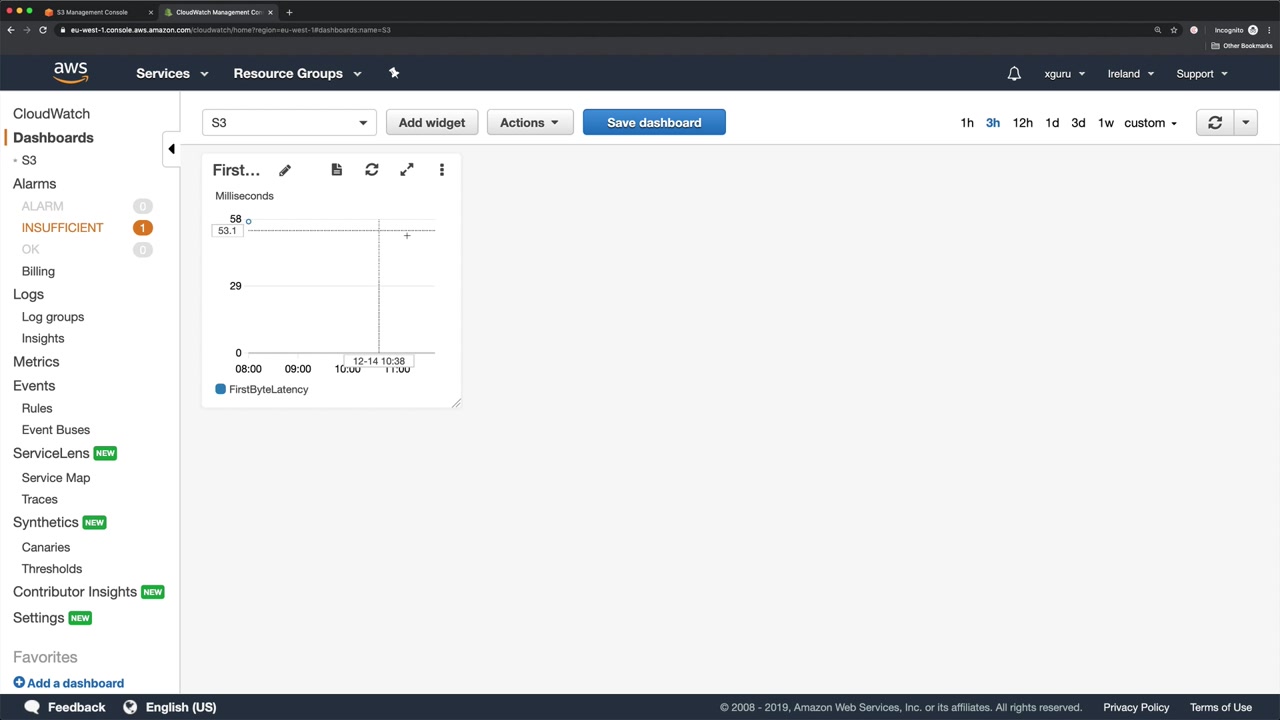Click the browser zoom magnifier icon
This screenshot has height=720, width=1280.
pos(1158,30)
